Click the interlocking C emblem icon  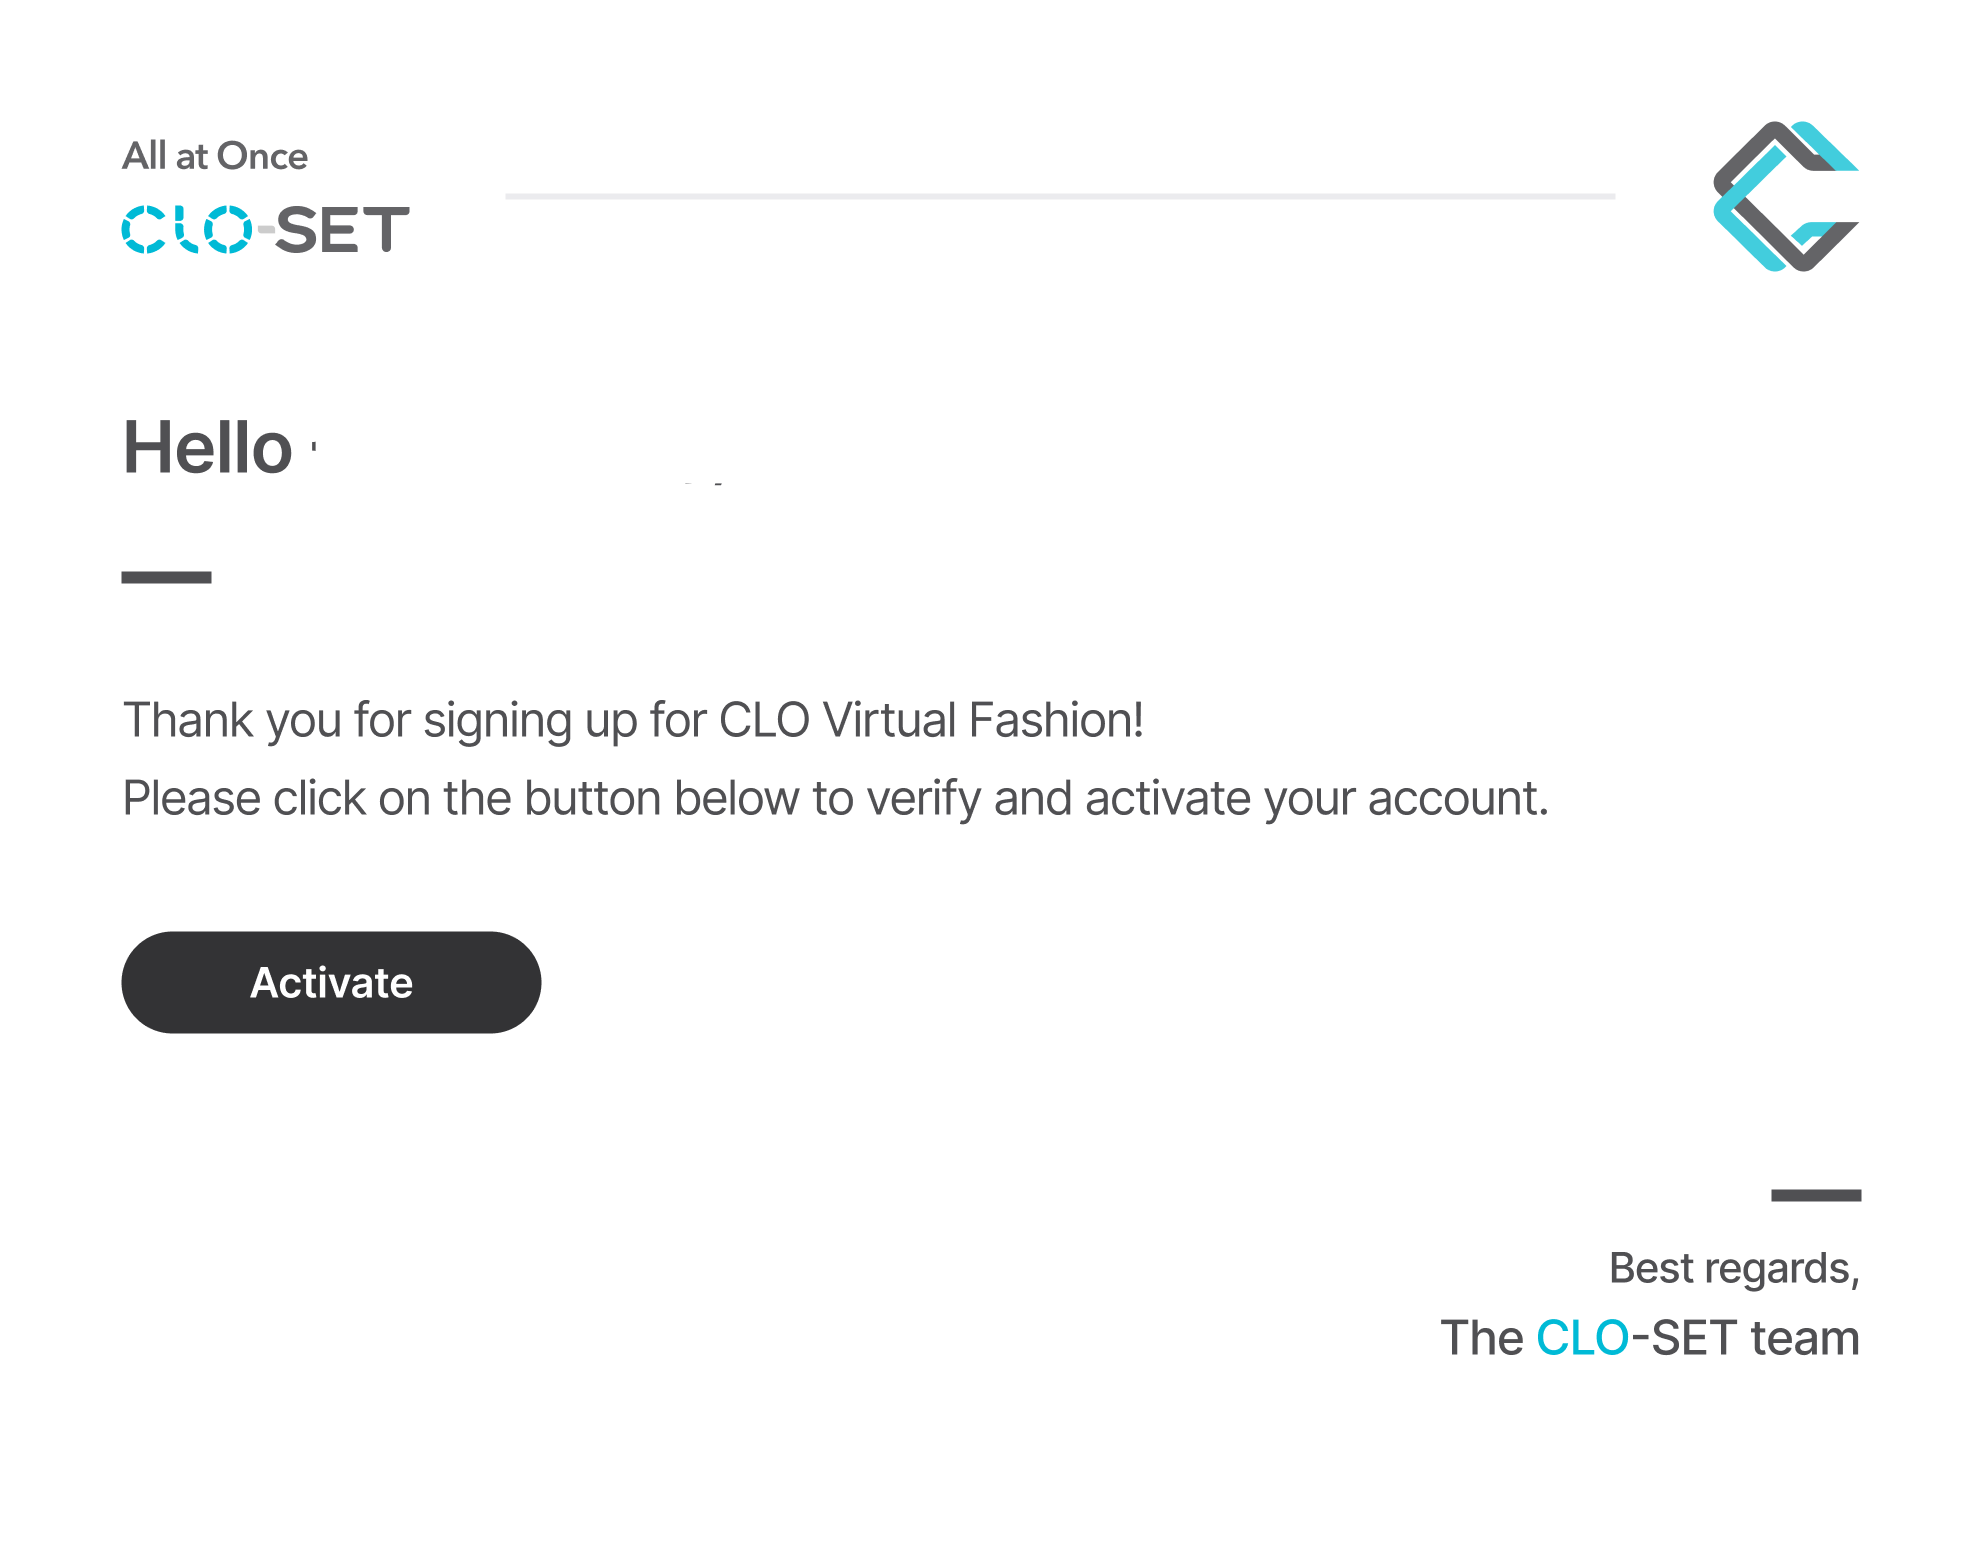click(x=1786, y=196)
